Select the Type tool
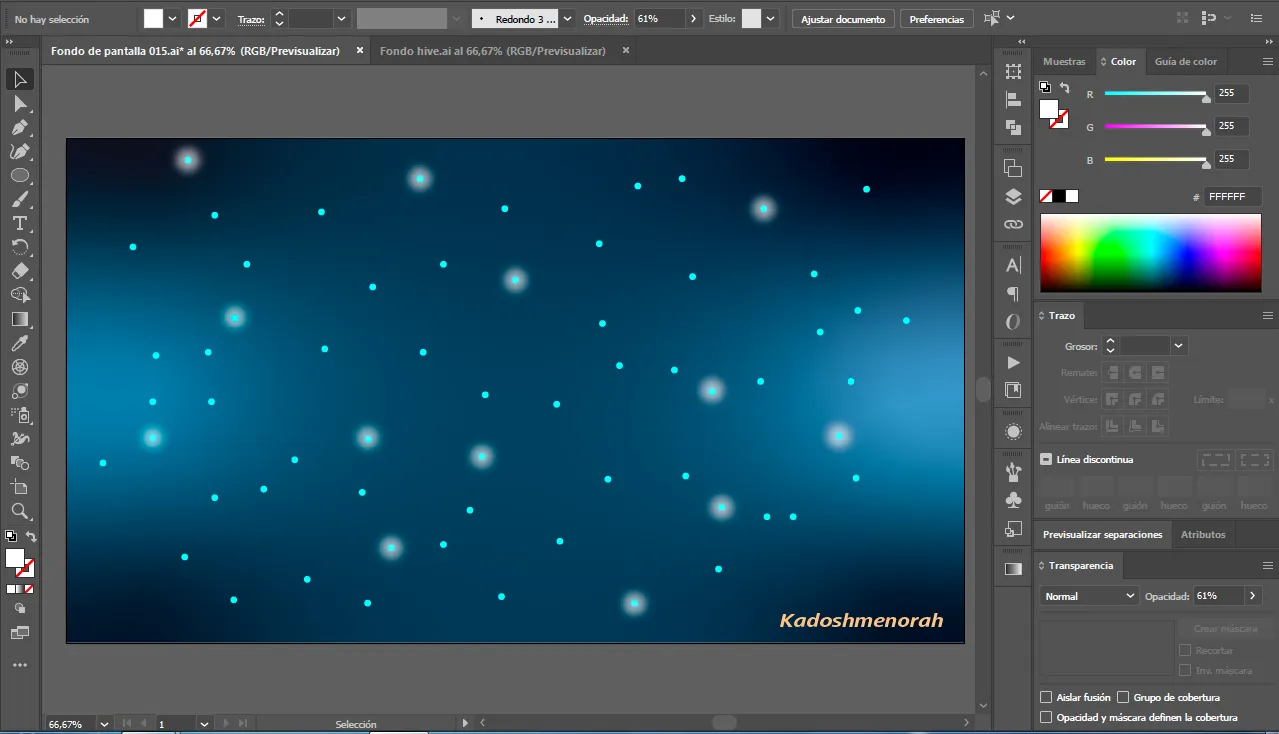1279x734 pixels. pos(20,223)
